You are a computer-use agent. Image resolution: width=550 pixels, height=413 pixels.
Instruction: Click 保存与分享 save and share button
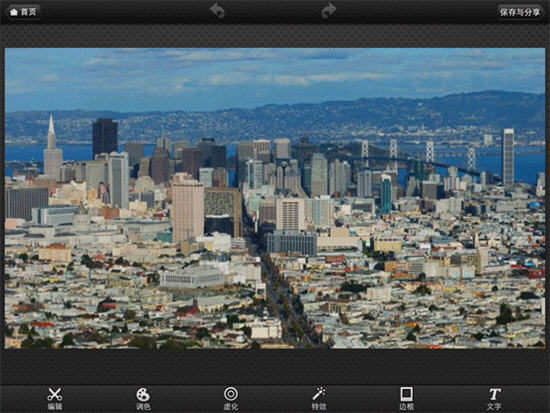click(520, 12)
